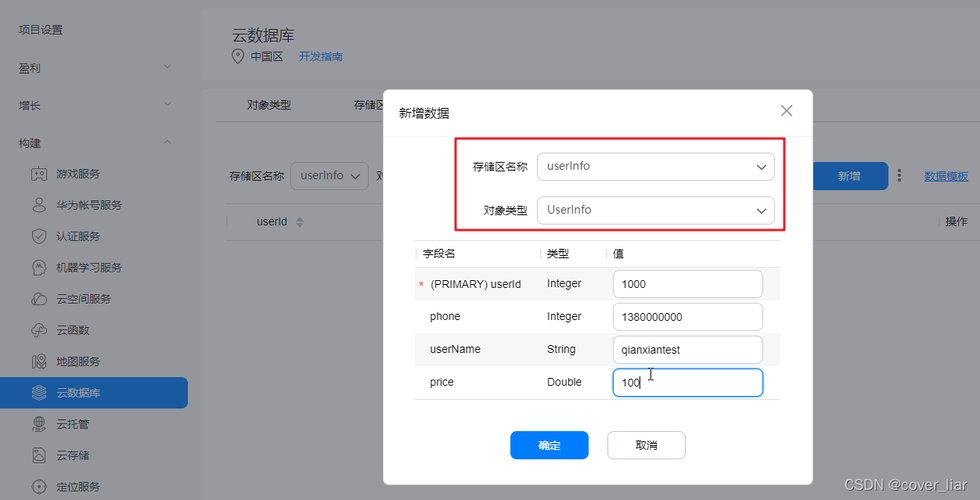
Task: Click the userName field with qianxiantest
Action: tap(688, 349)
